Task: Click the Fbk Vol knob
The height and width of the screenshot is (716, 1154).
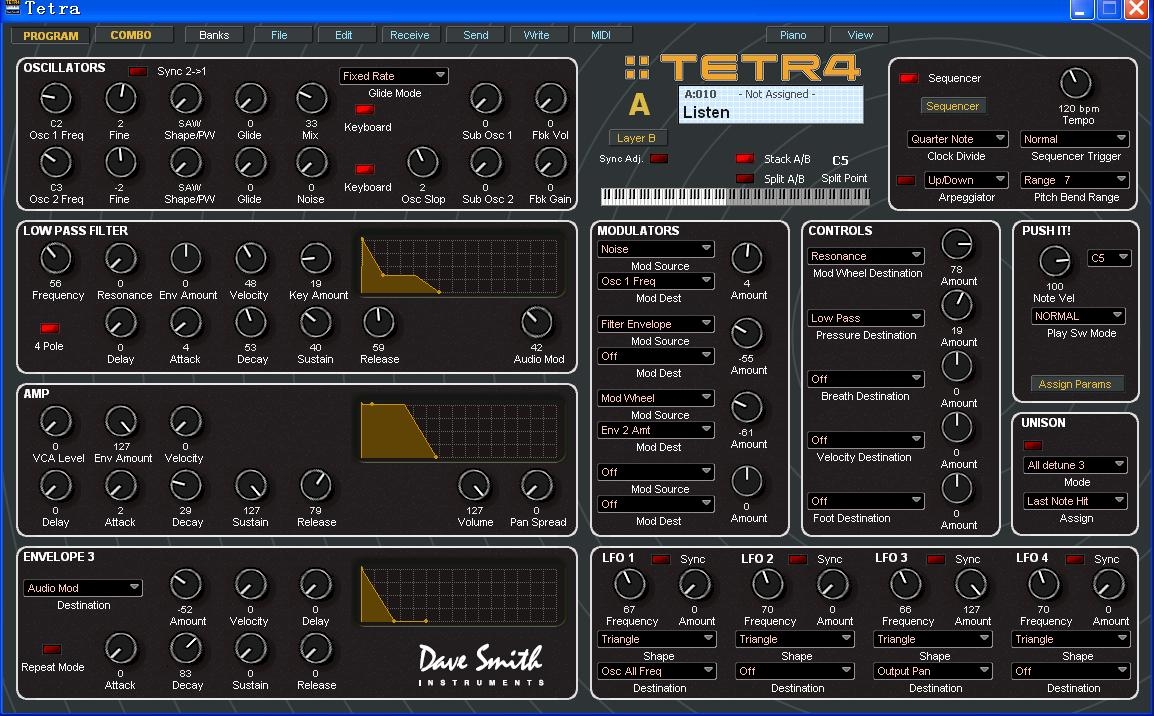Action: (551, 98)
